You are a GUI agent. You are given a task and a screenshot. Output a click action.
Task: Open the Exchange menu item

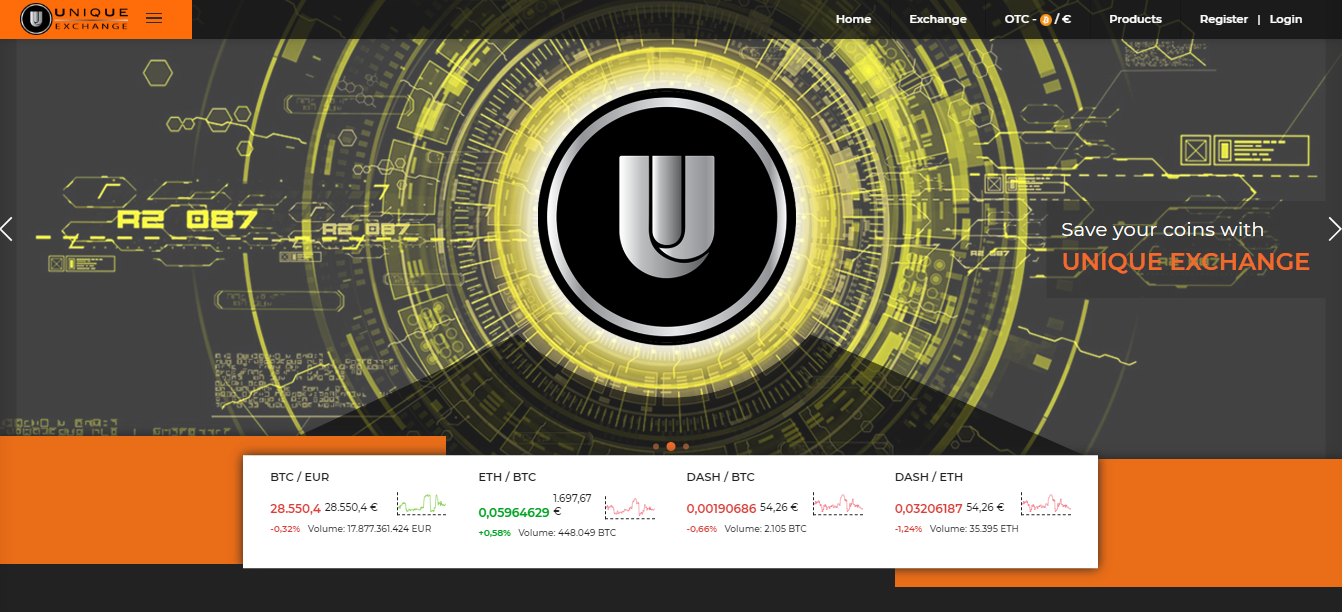(938, 19)
